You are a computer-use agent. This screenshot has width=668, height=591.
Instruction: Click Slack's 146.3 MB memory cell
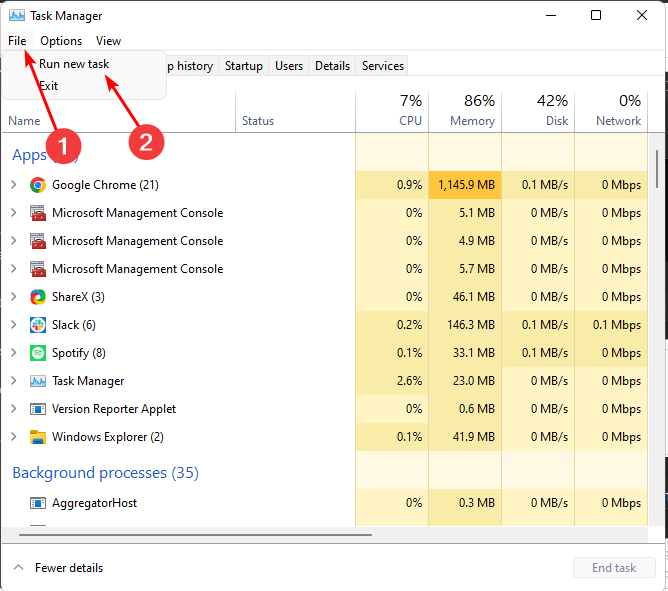tap(465, 325)
